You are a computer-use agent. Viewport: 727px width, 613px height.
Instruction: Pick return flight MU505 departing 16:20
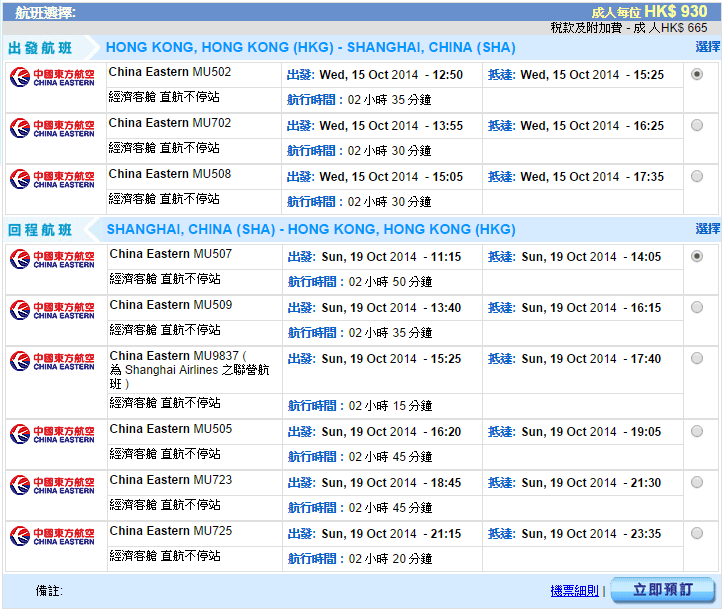[x=697, y=431]
